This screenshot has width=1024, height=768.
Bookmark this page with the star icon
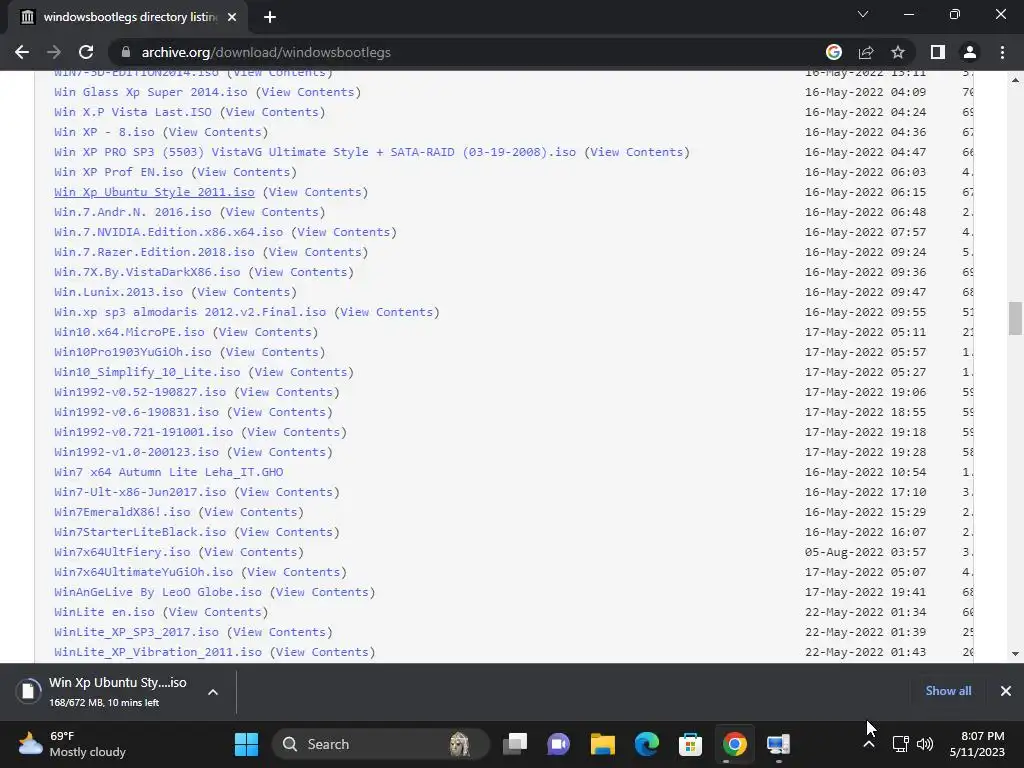(x=898, y=52)
